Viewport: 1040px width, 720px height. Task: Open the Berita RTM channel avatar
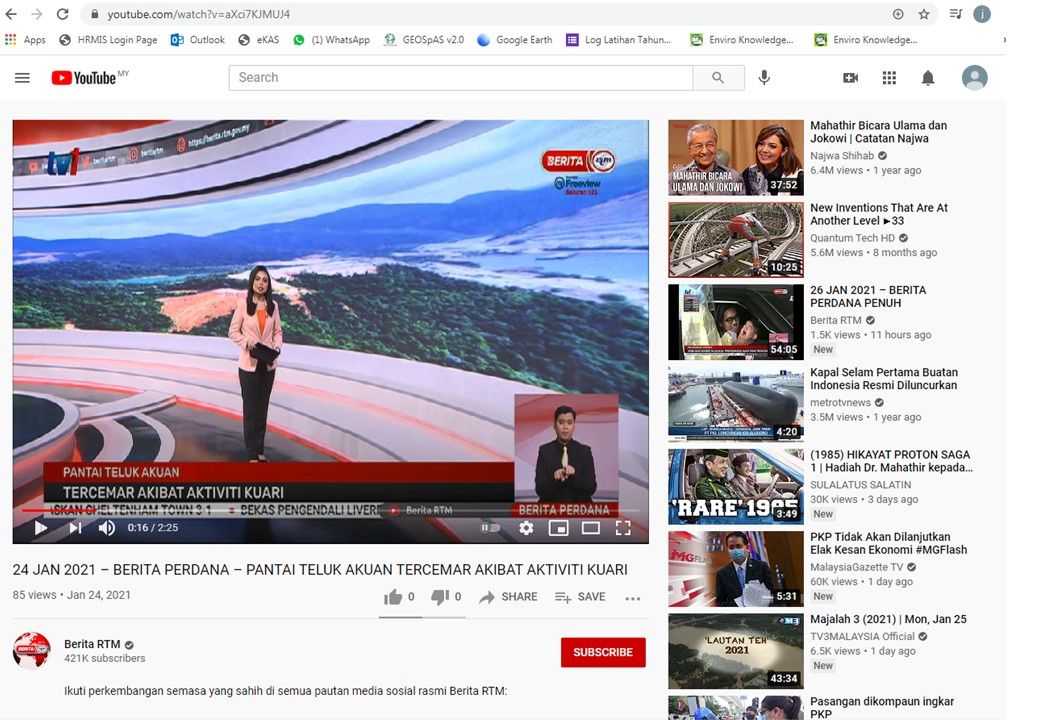coord(32,650)
